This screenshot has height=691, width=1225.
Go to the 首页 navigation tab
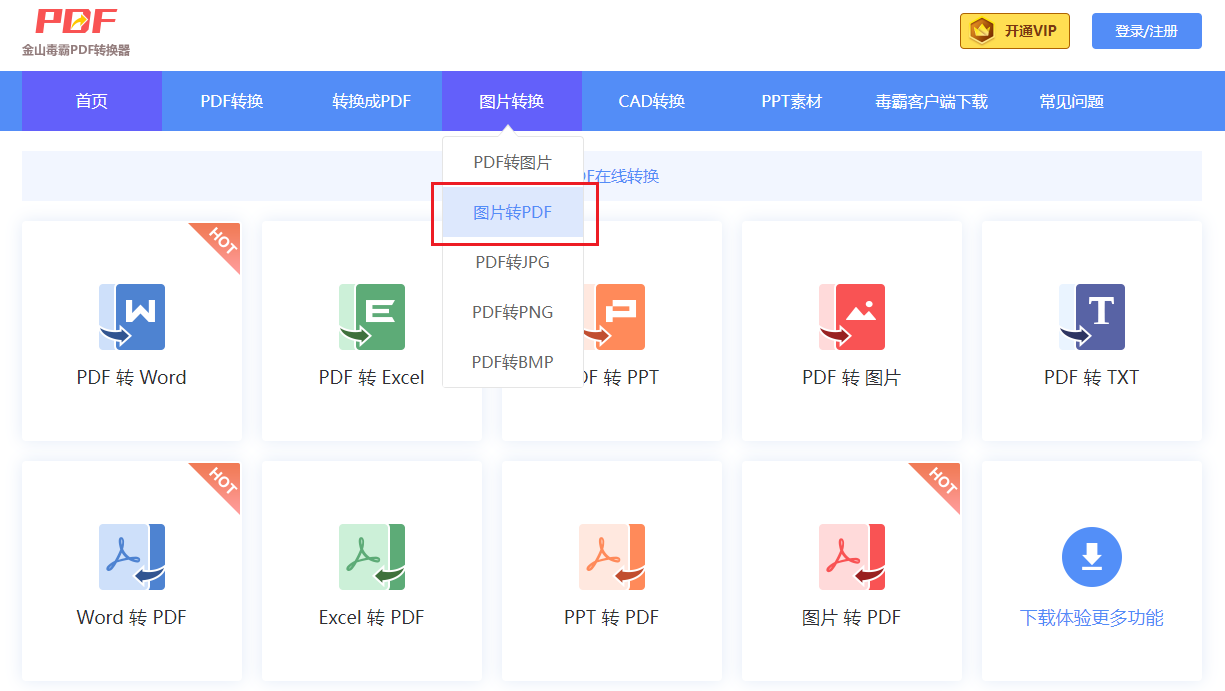(90, 100)
